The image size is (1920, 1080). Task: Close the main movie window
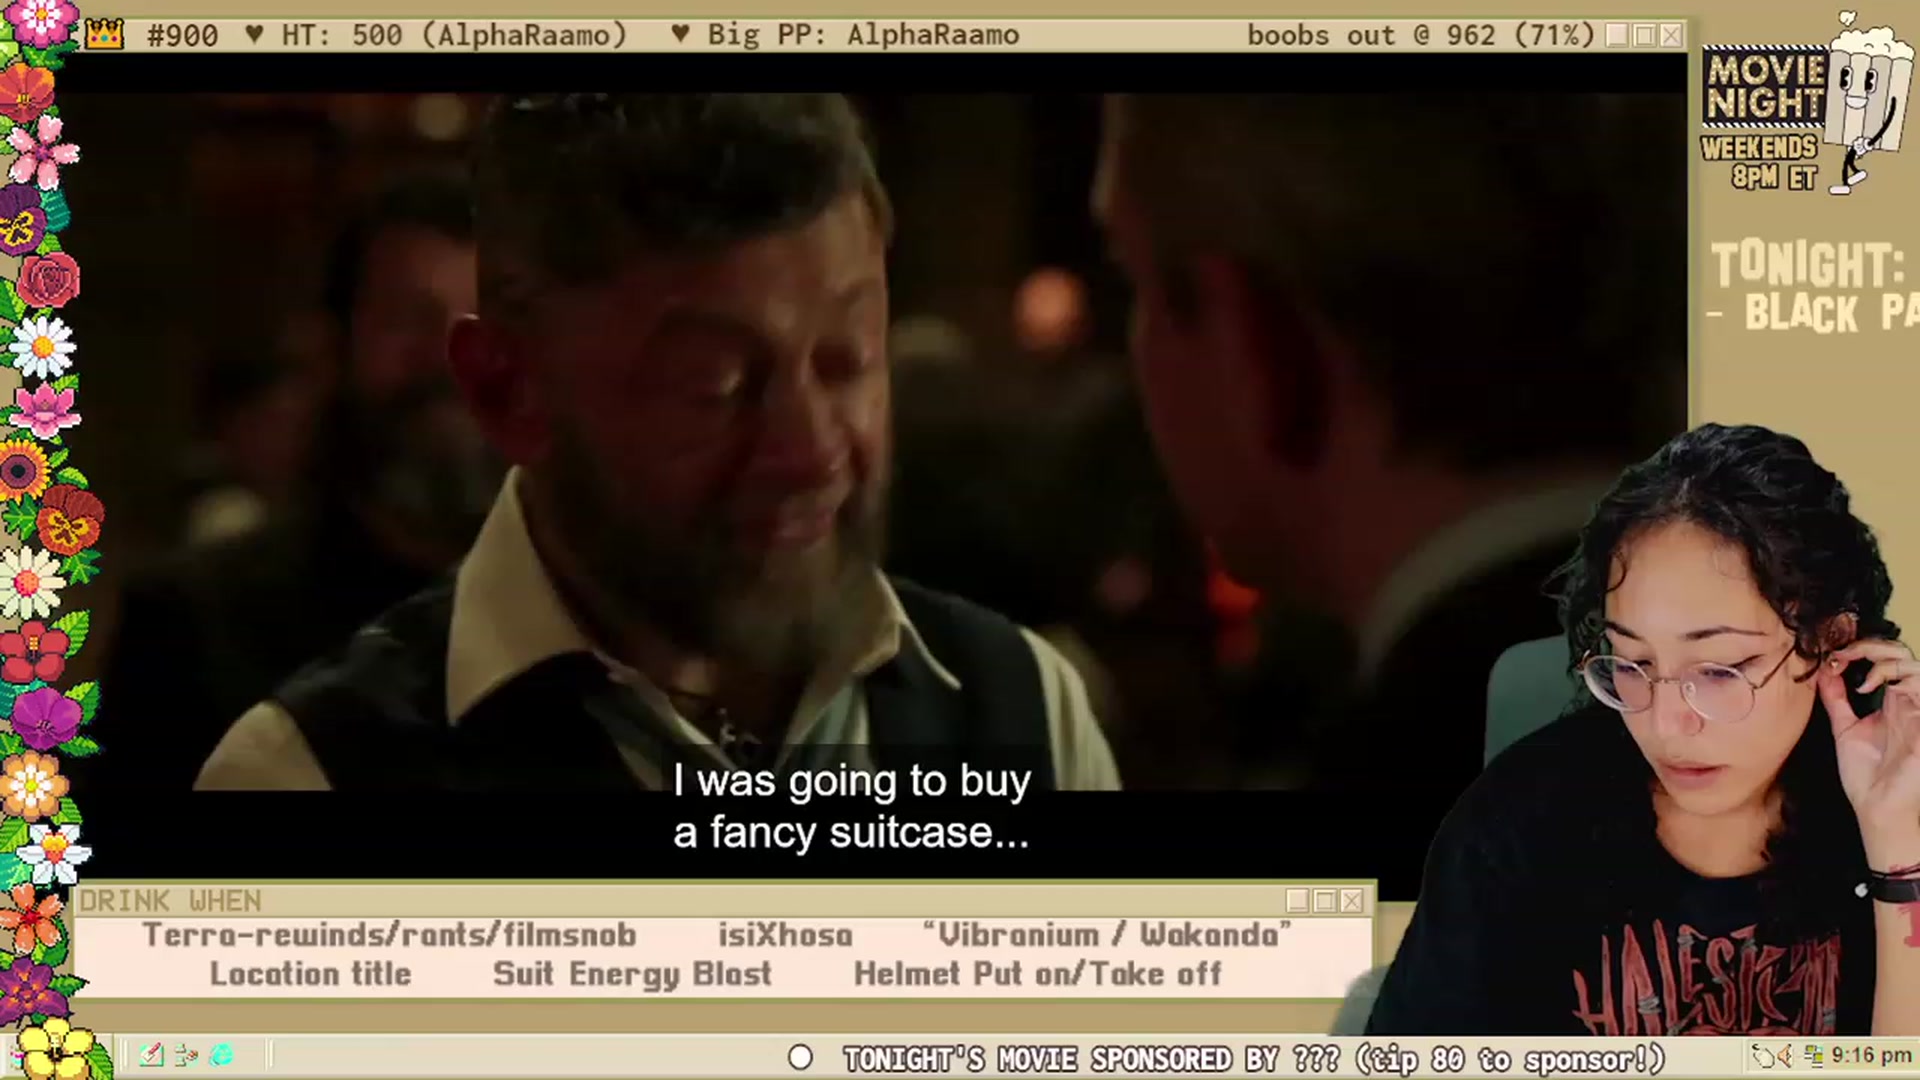(1671, 36)
